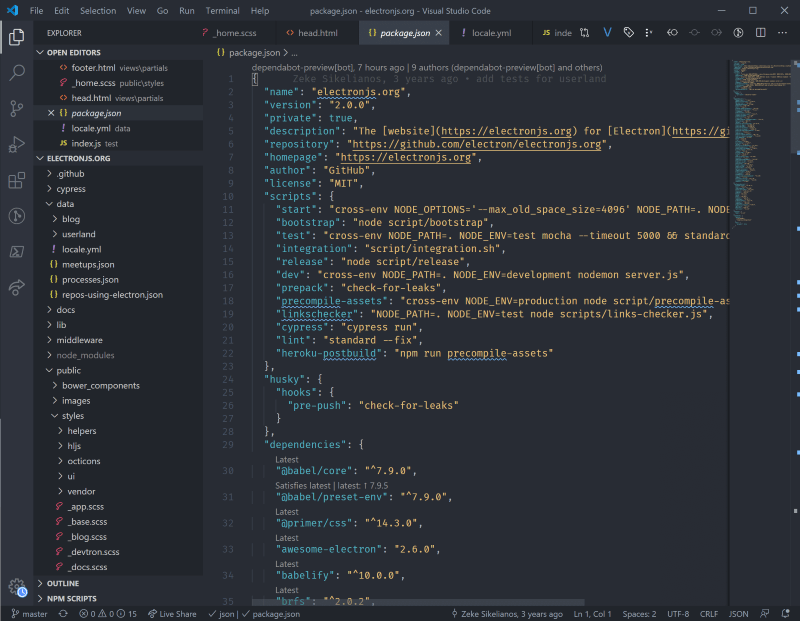Image resolution: width=800 pixels, height=621 pixels.
Task: Toggle word wrap via more actions ellipsis
Action: click(783, 32)
